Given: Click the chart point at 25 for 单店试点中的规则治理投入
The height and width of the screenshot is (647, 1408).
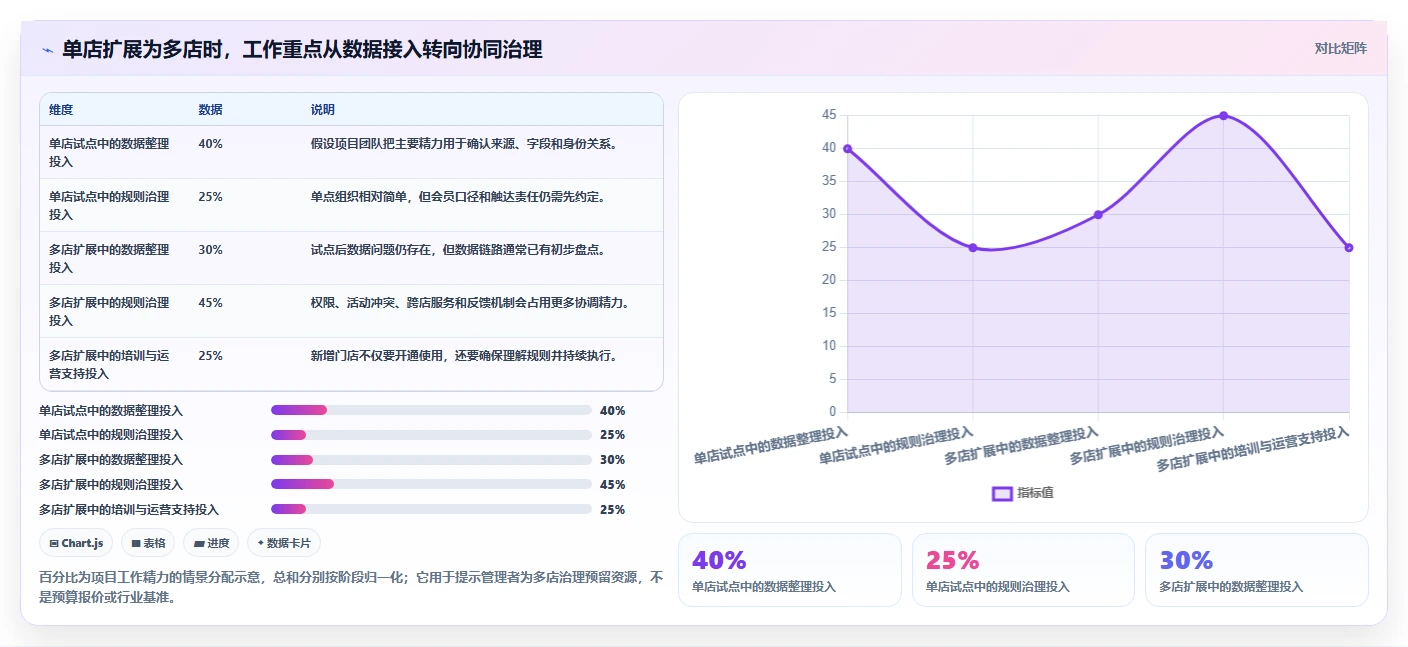Looking at the screenshot, I should (x=973, y=247).
